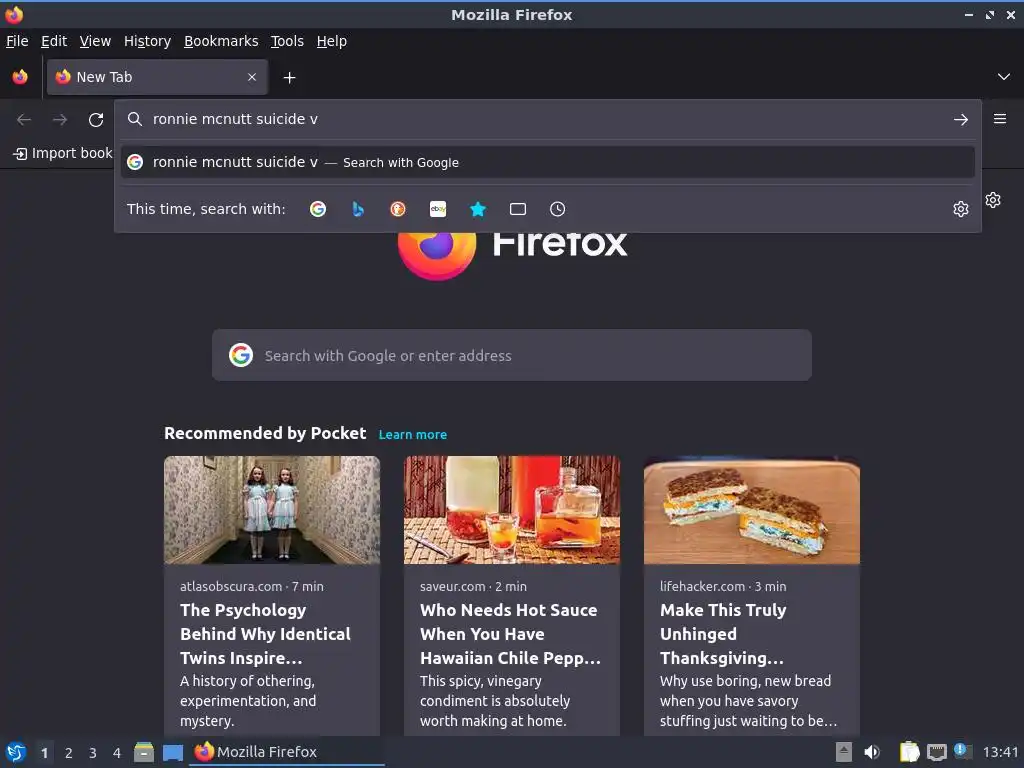The width and height of the screenshot is (1024, 768).
Task: Open personalize new tab gear icon
Action: coord(993,200)
